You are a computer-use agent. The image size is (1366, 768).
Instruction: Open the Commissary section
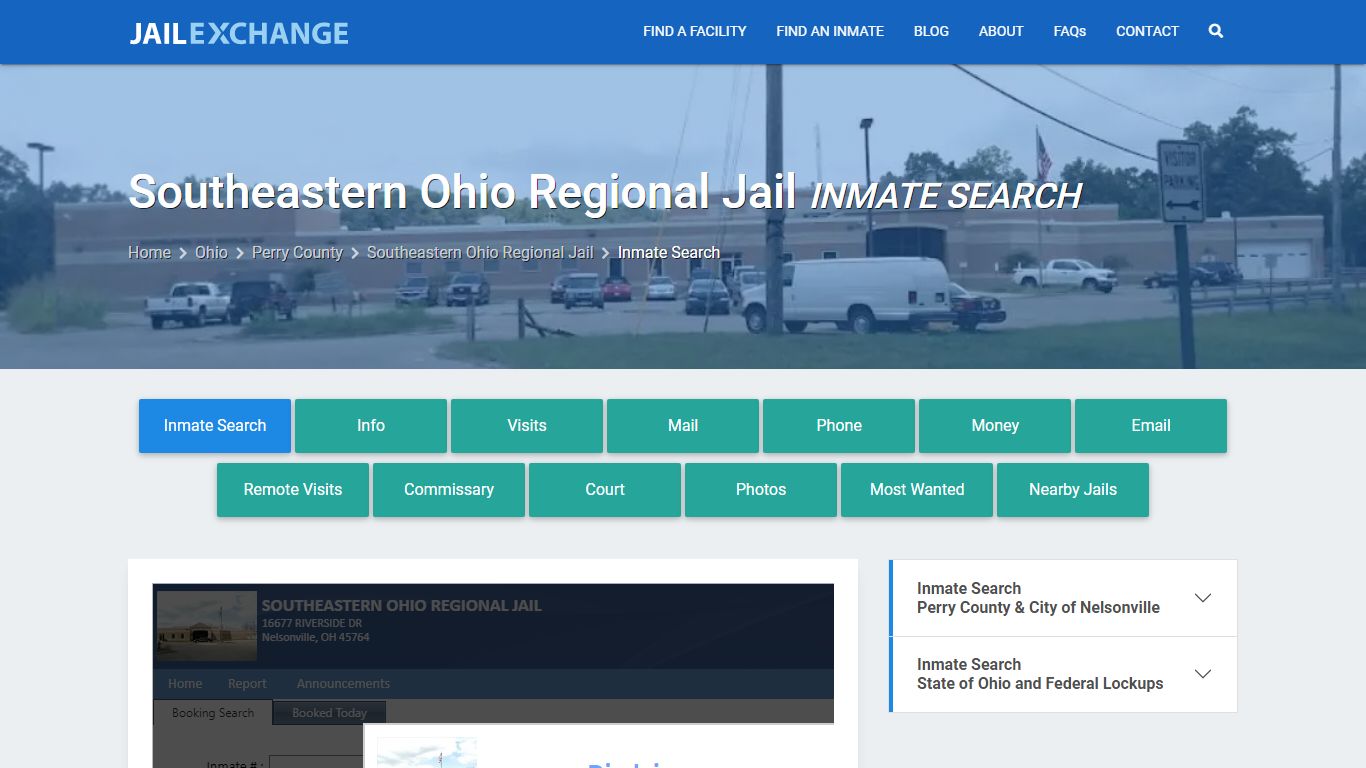pos(449,490)
